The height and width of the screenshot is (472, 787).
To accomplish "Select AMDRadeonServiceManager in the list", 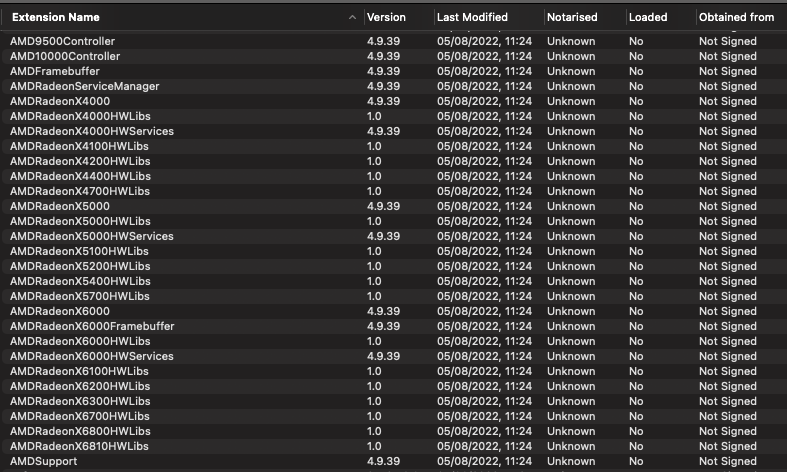I will coord(394,86).
